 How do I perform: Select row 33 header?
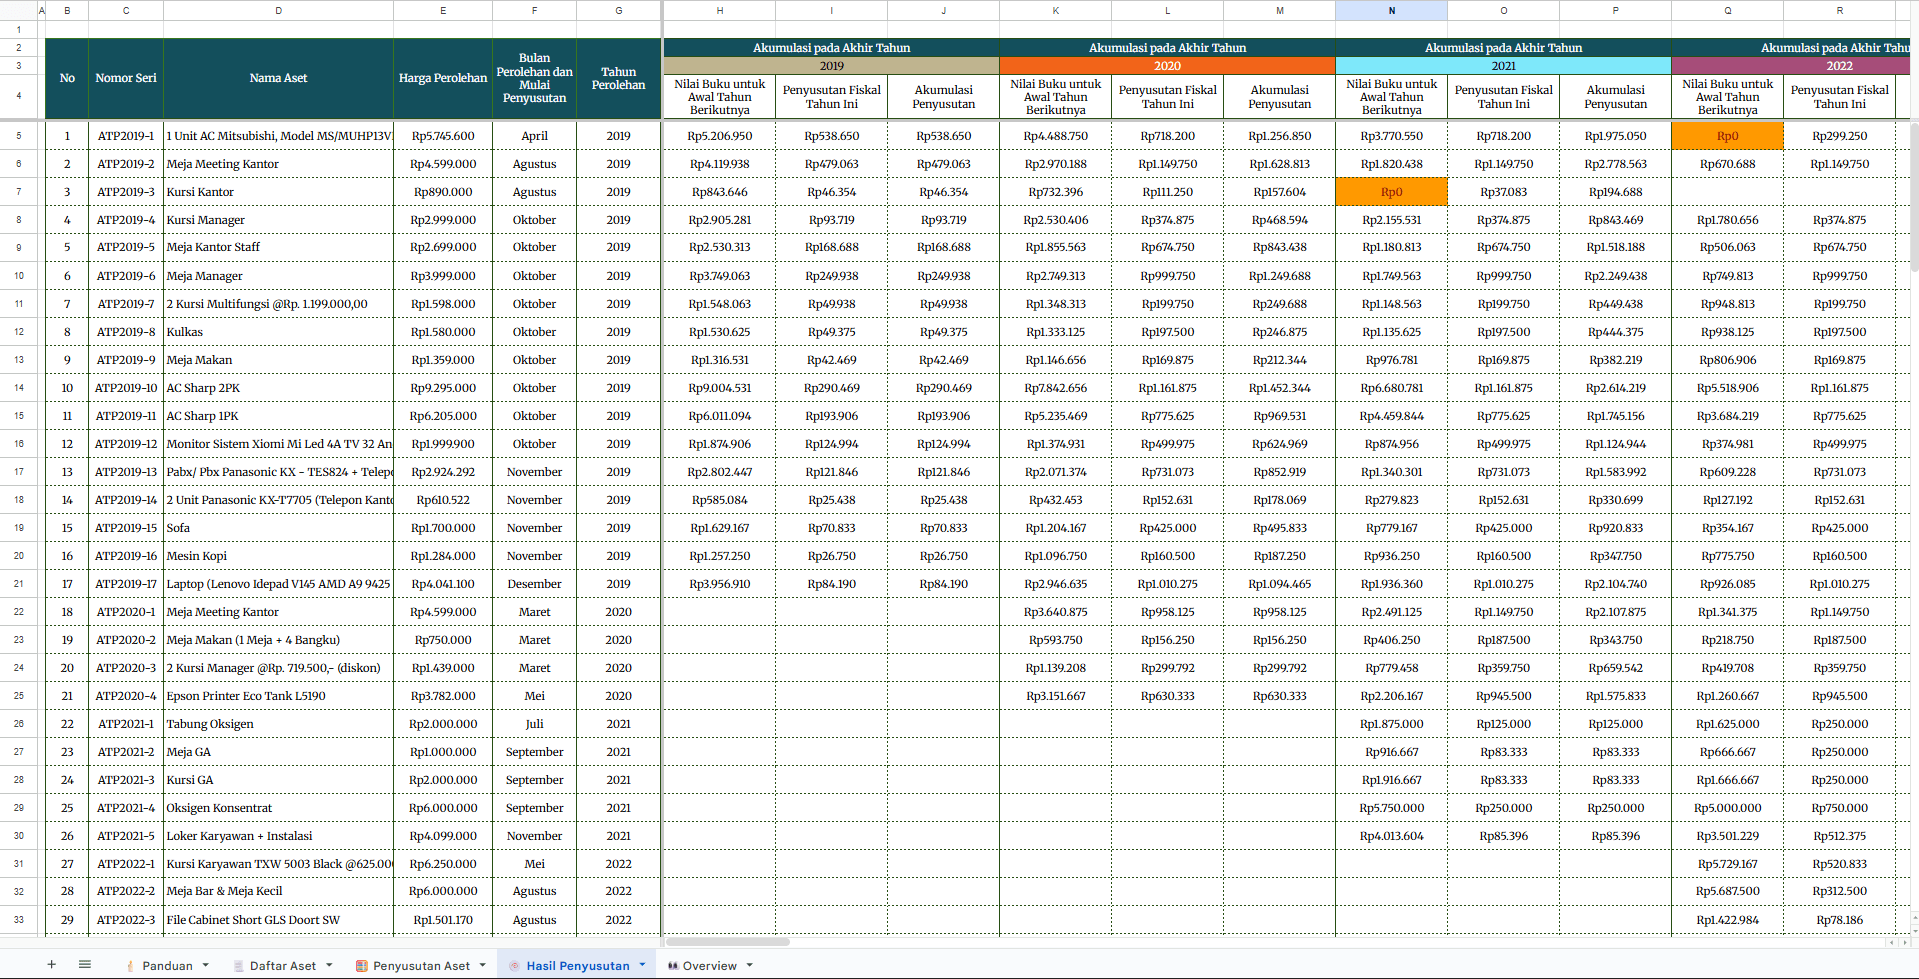[19, 919]
